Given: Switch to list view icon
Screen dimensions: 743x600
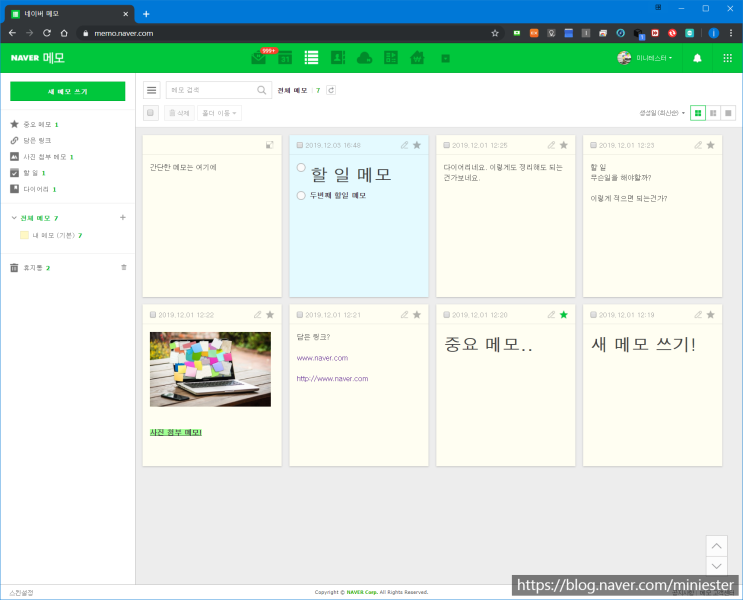Looking at the screenshot, I should click(x=728, y=113).
